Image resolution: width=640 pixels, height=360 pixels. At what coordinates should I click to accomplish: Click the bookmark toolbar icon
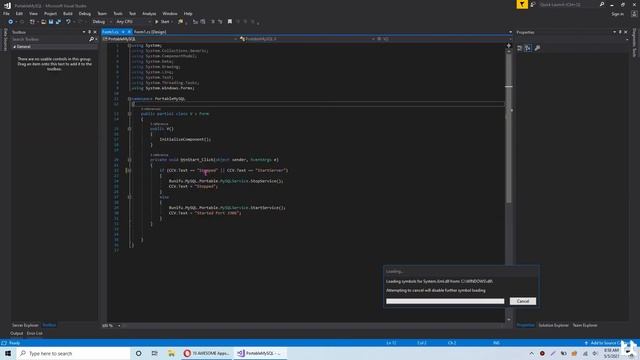230,22
